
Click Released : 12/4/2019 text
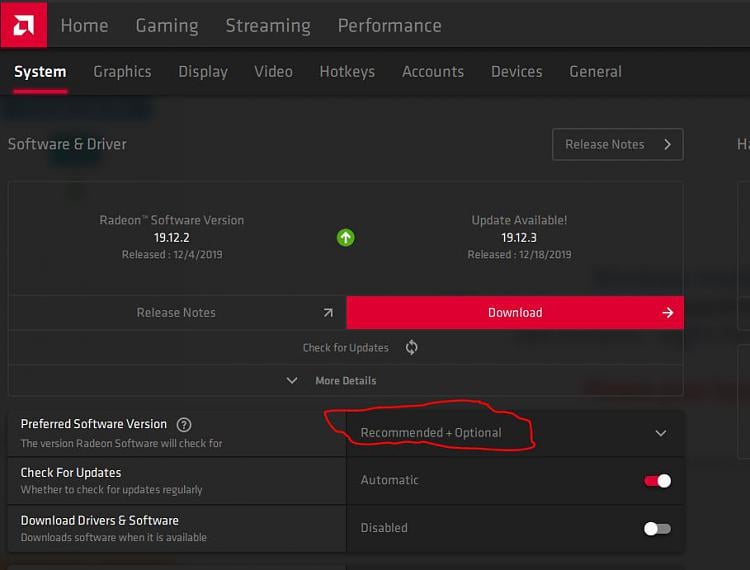[x=172, y=254]
